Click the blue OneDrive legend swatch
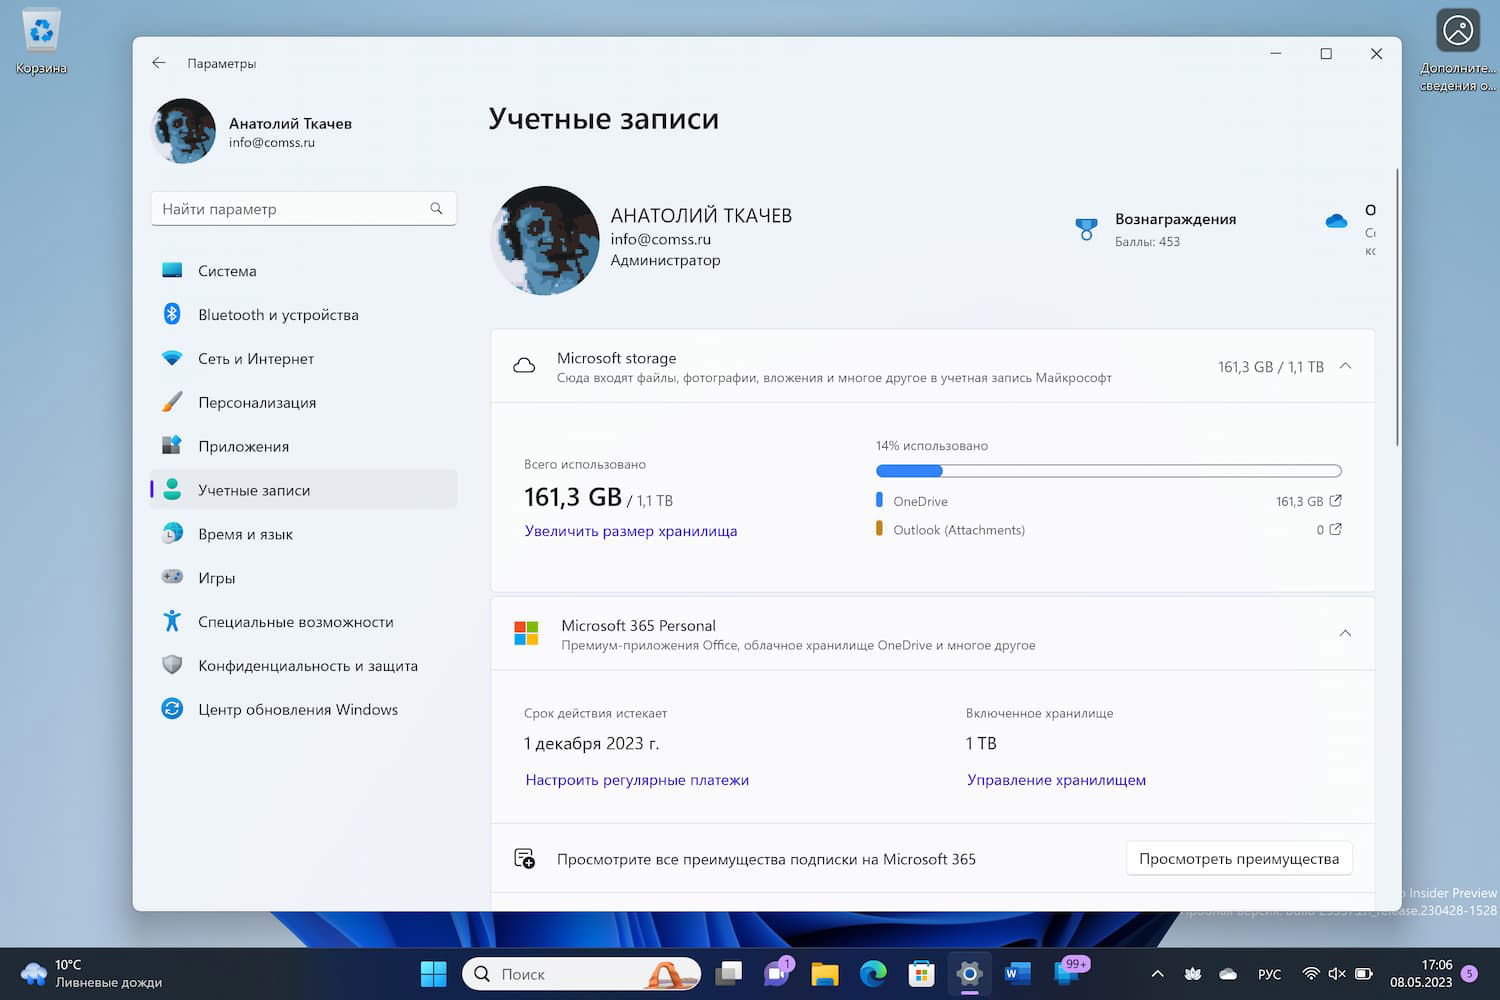This screenshot has width=1500, height=1000. (x=879, y=499)
